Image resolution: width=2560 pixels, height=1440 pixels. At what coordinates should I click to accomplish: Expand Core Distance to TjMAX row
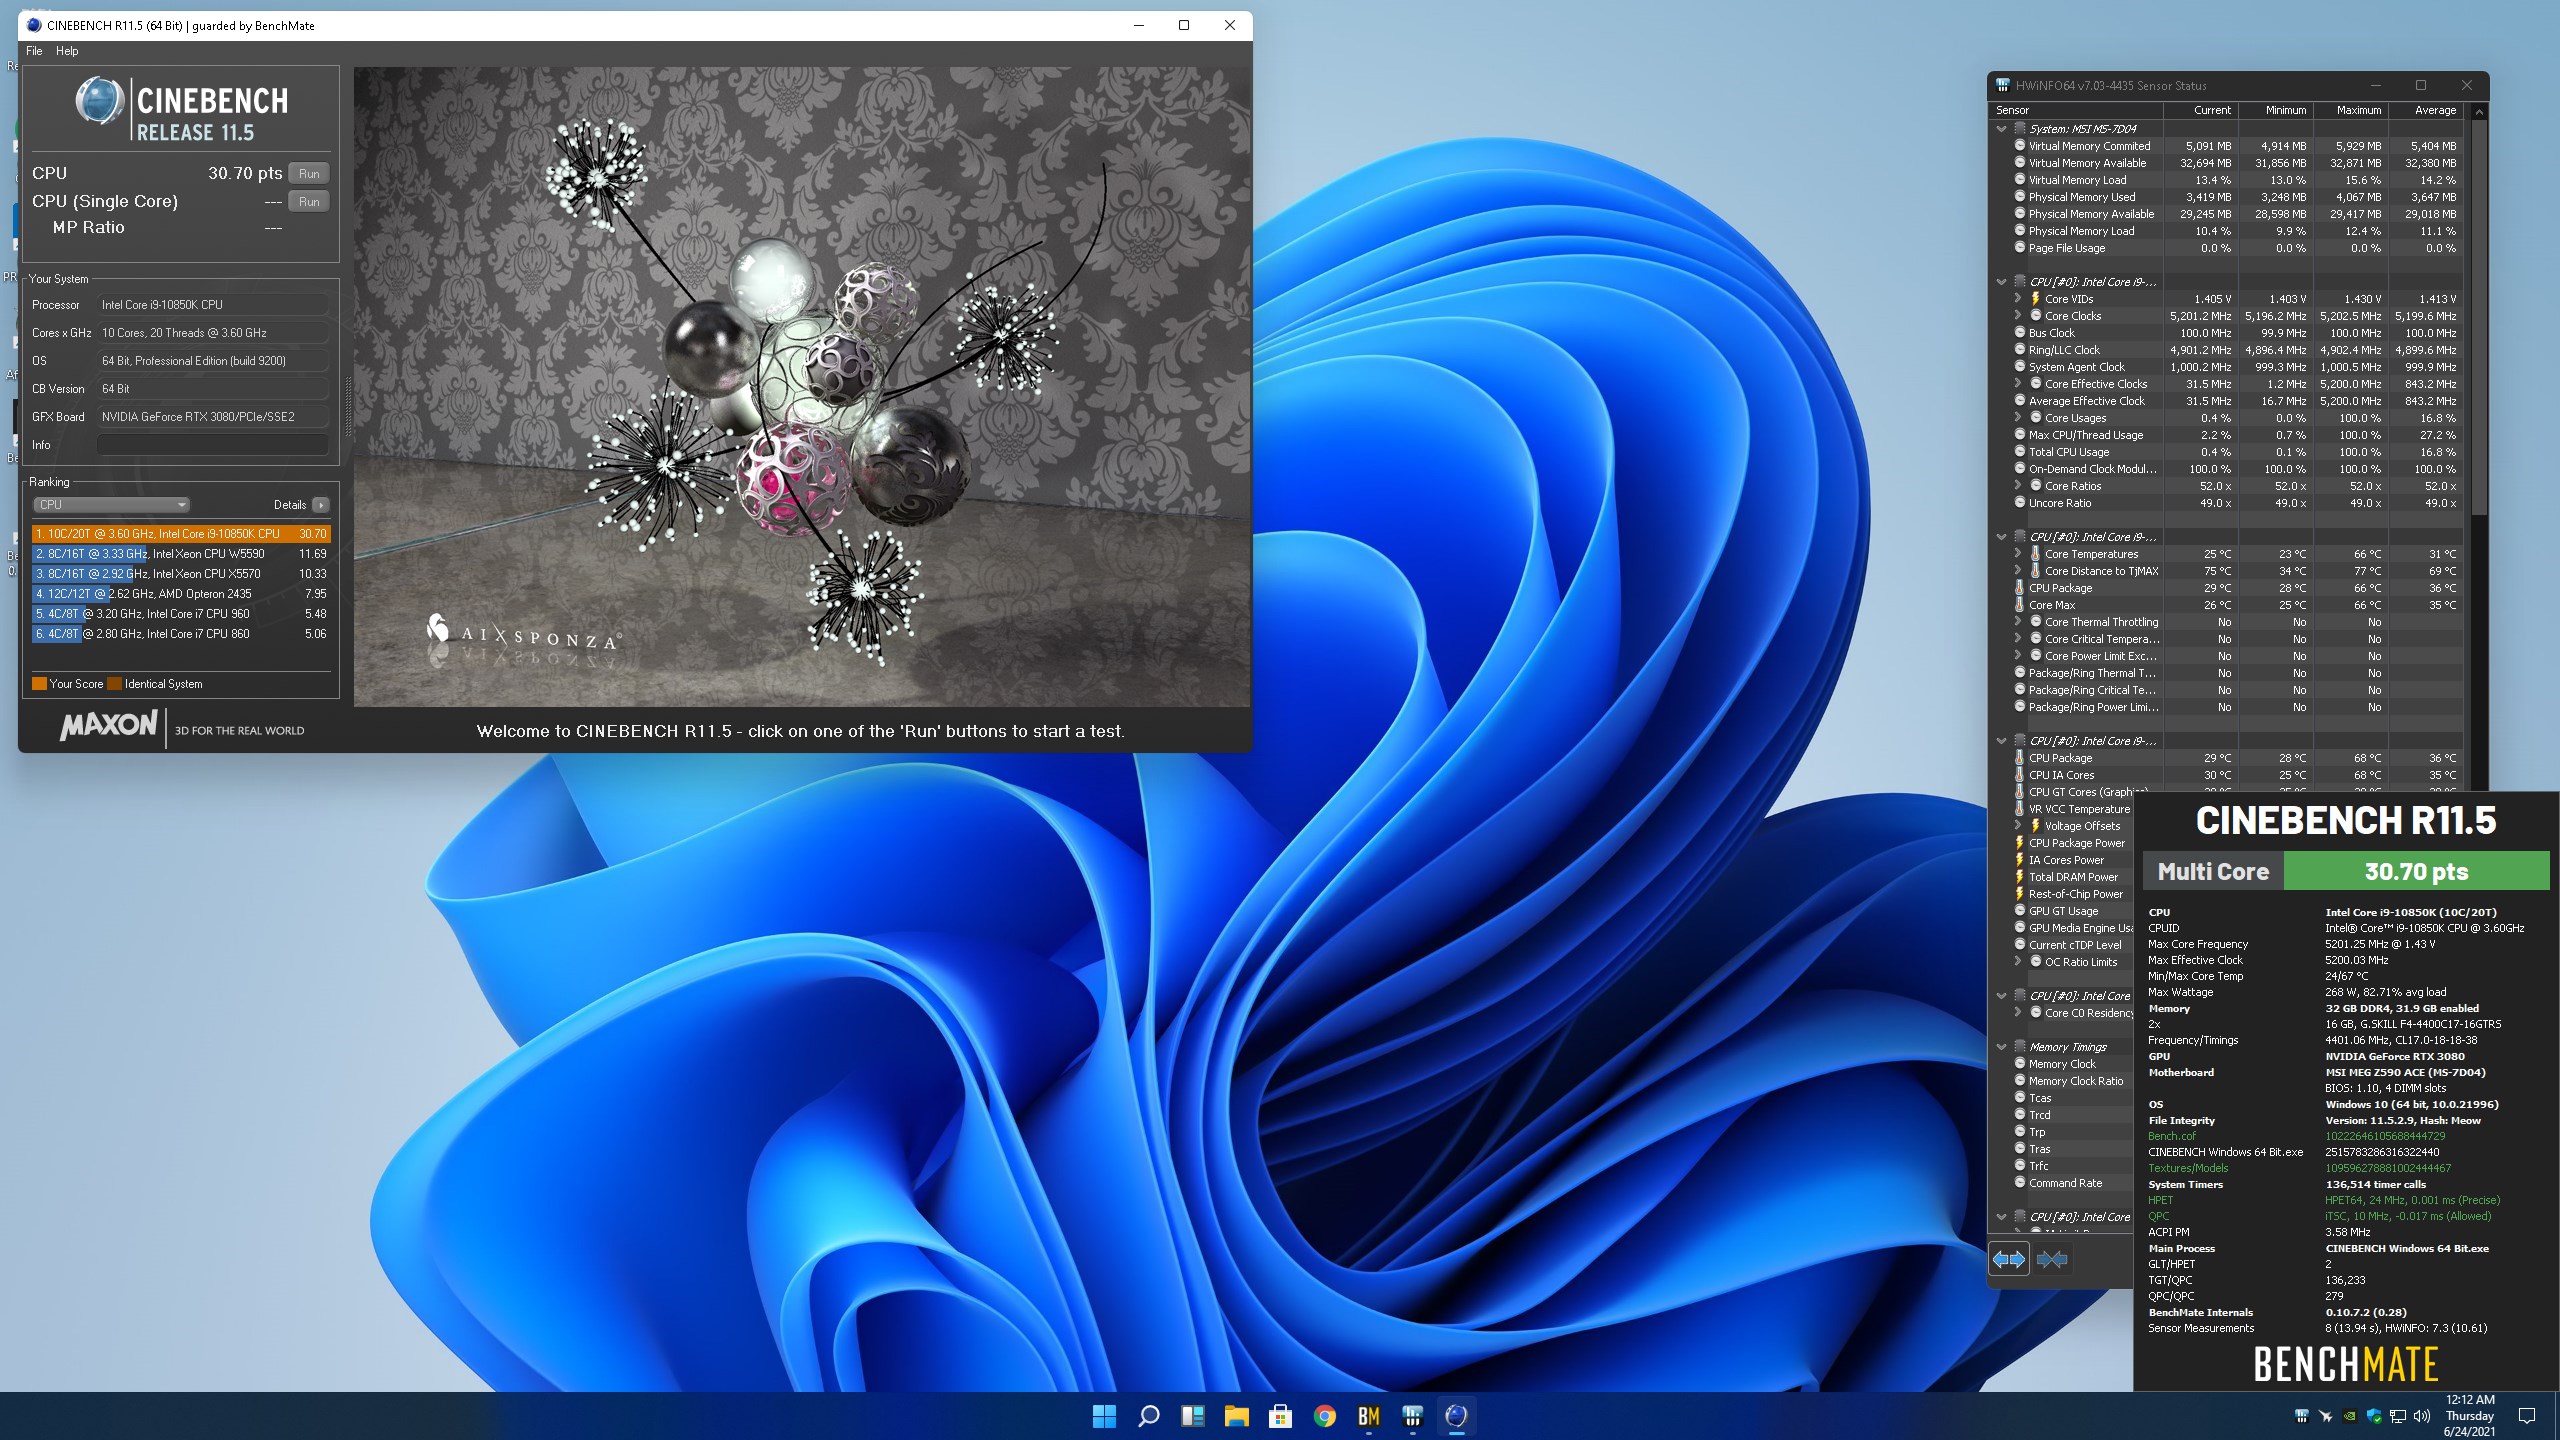(2018, 571)
